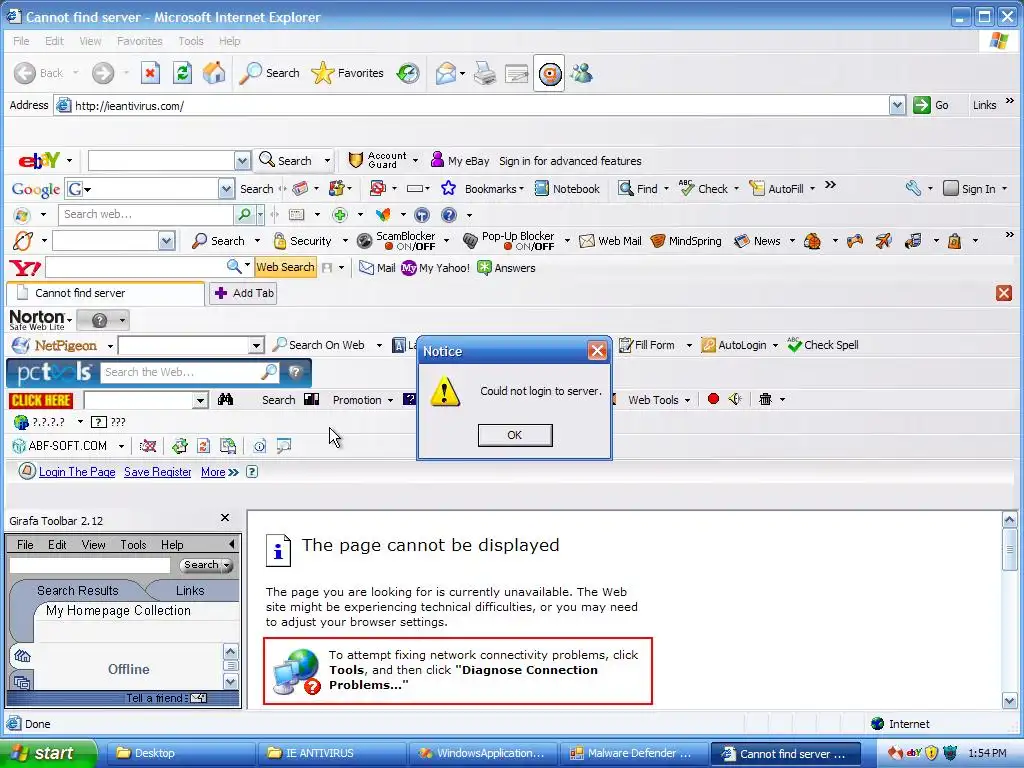Image resolution: width=1024 pixels, height=768 pixels.
Task: Click the Mail envelope icon in IE toolbar
Action: 445,73
